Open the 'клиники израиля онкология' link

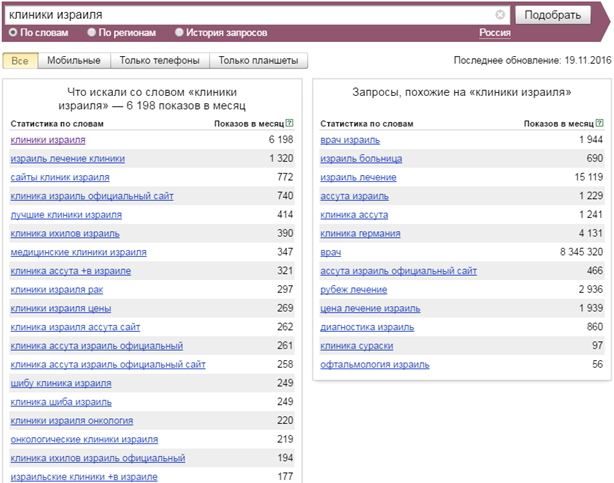pos(72,421)
